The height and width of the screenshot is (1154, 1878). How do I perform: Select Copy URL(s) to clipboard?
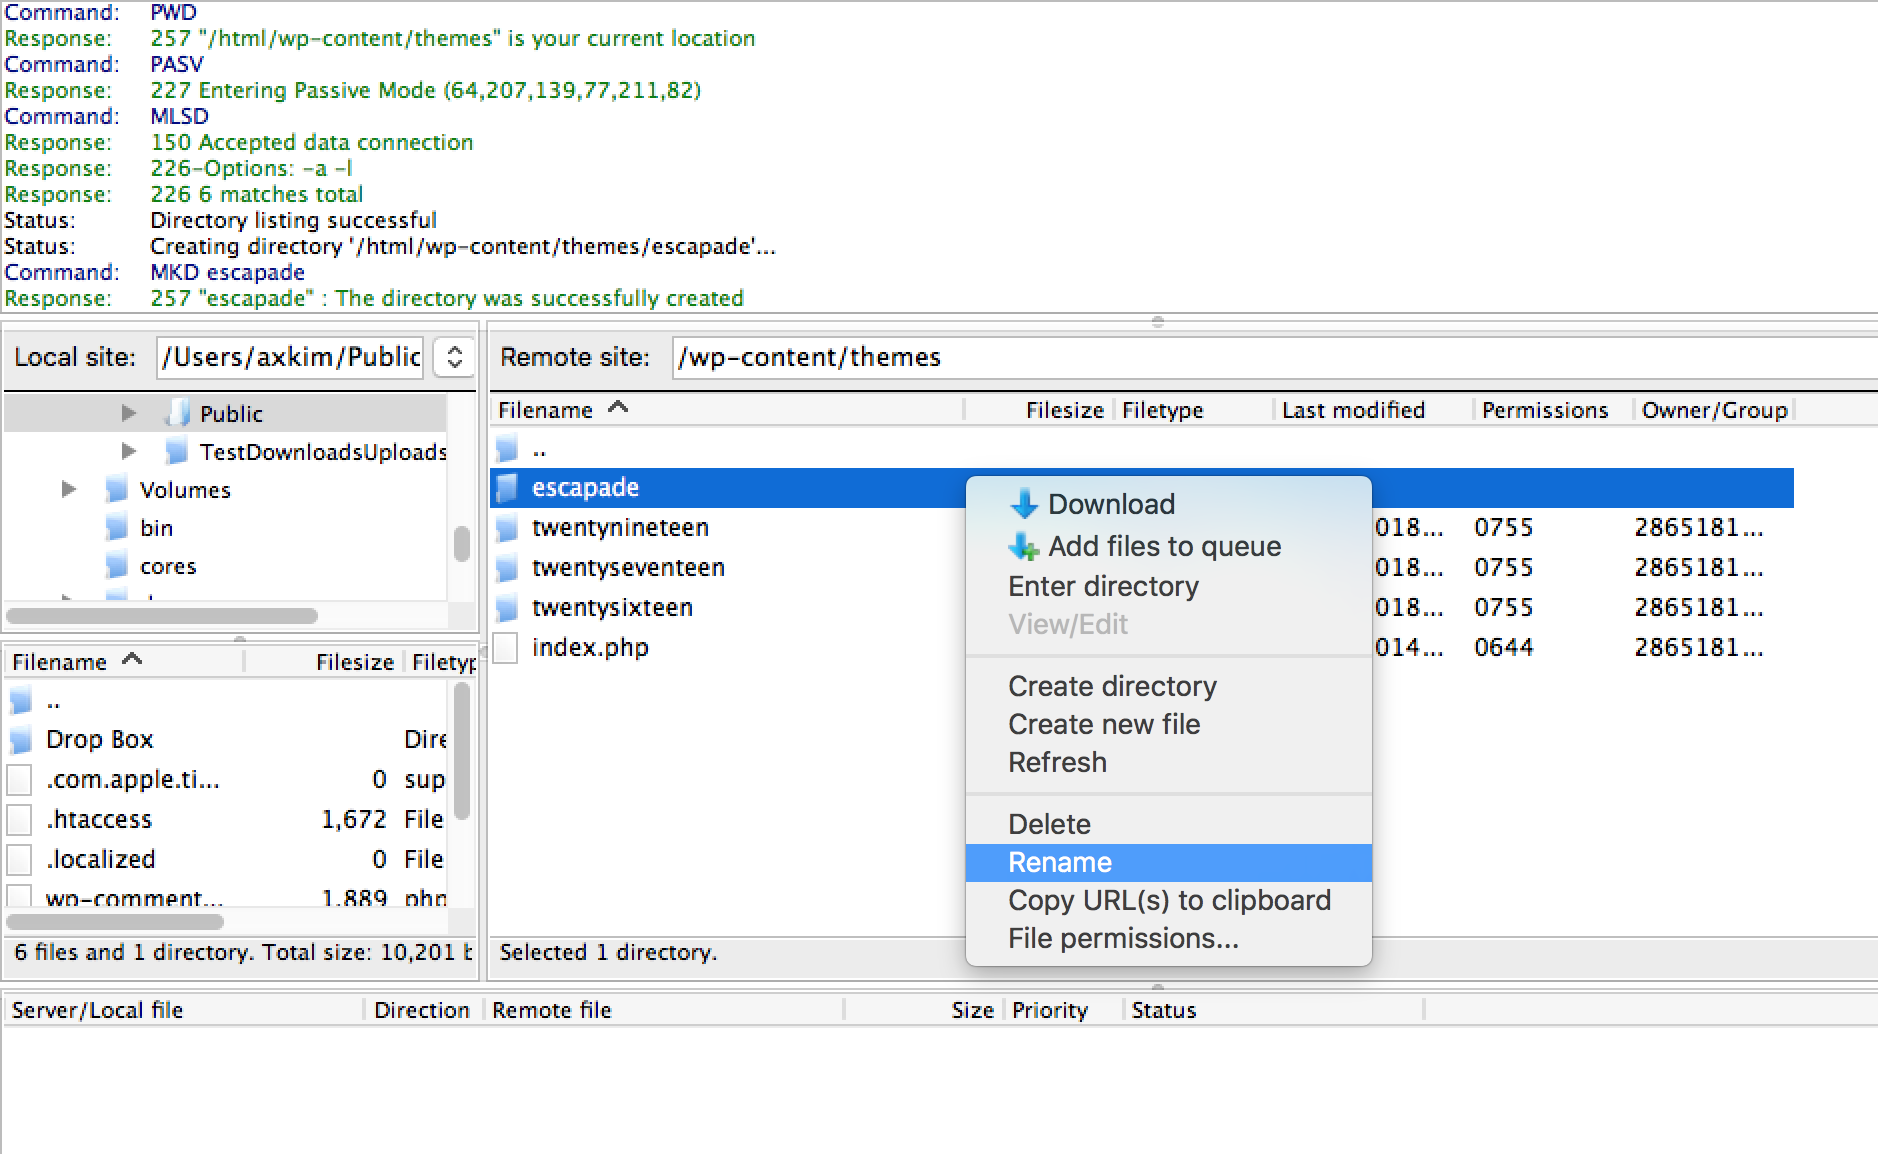[x=1168, y=900]
